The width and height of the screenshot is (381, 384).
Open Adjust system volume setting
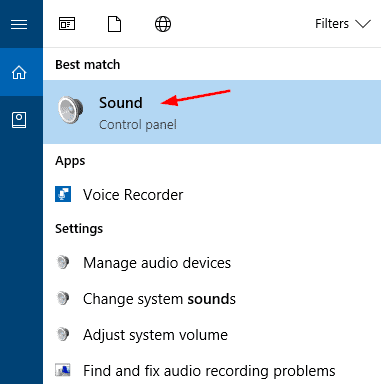tap(155, 335)
